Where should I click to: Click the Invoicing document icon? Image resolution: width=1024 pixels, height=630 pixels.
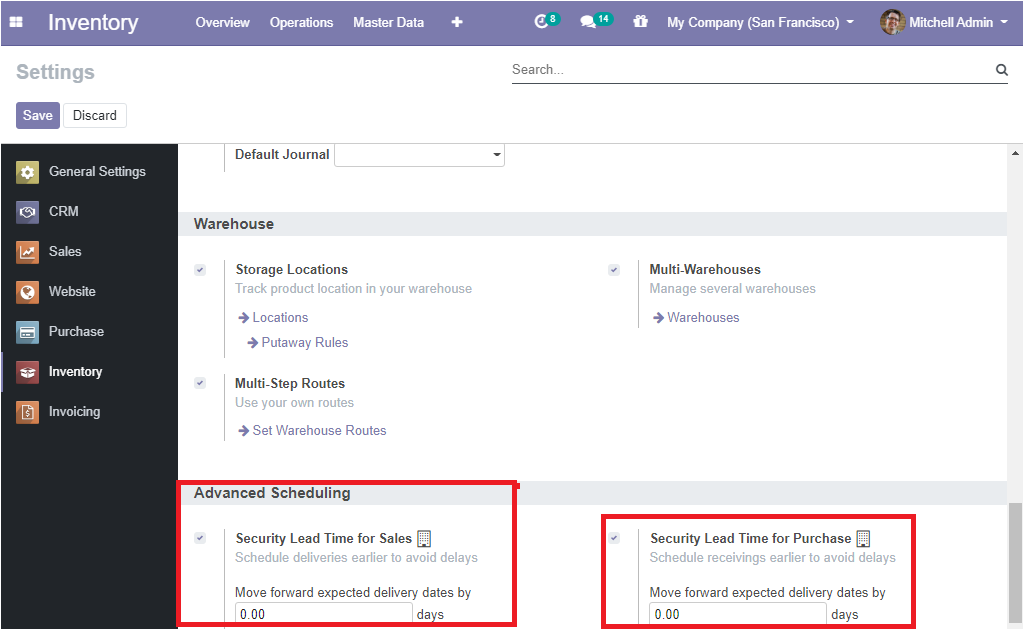click(27, 412)
